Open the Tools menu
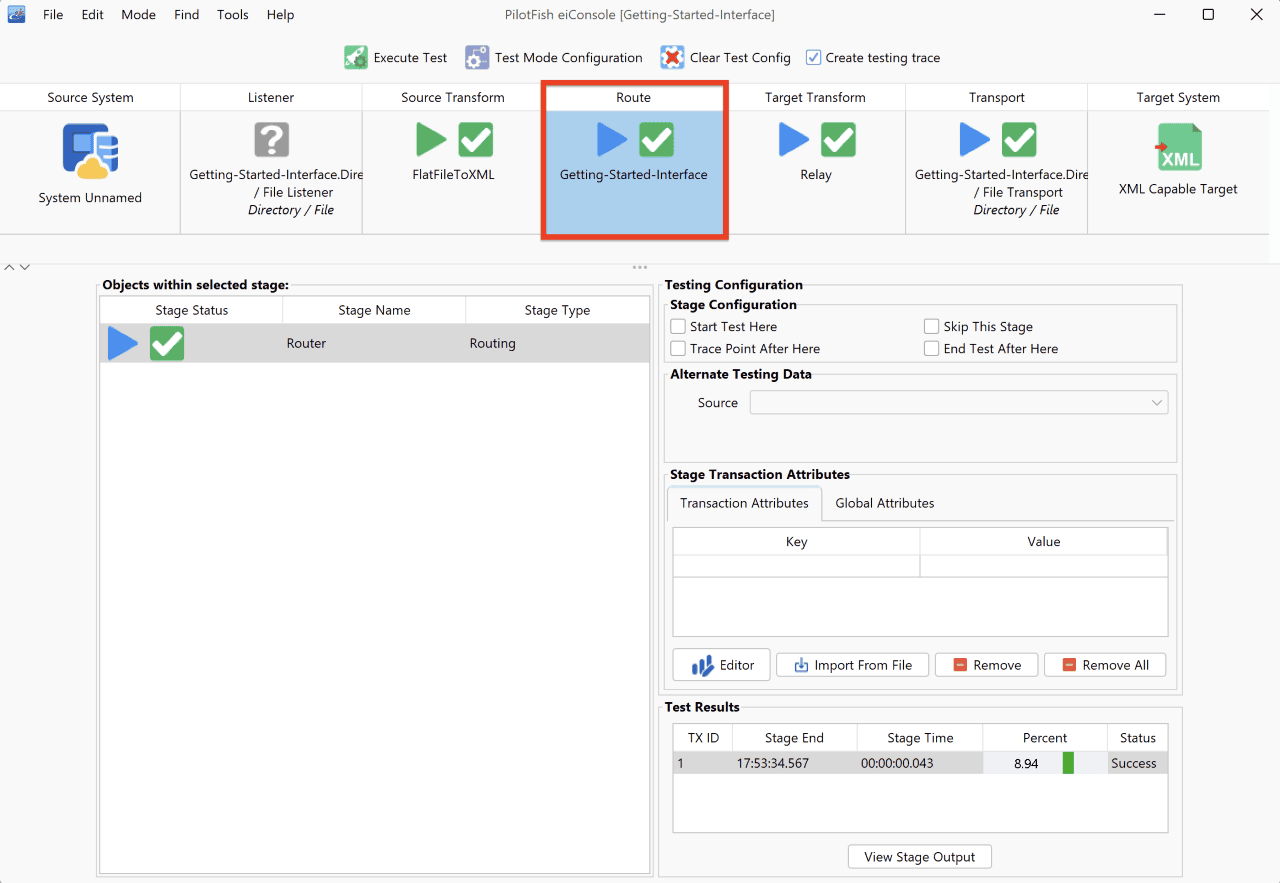 (233, 15)
